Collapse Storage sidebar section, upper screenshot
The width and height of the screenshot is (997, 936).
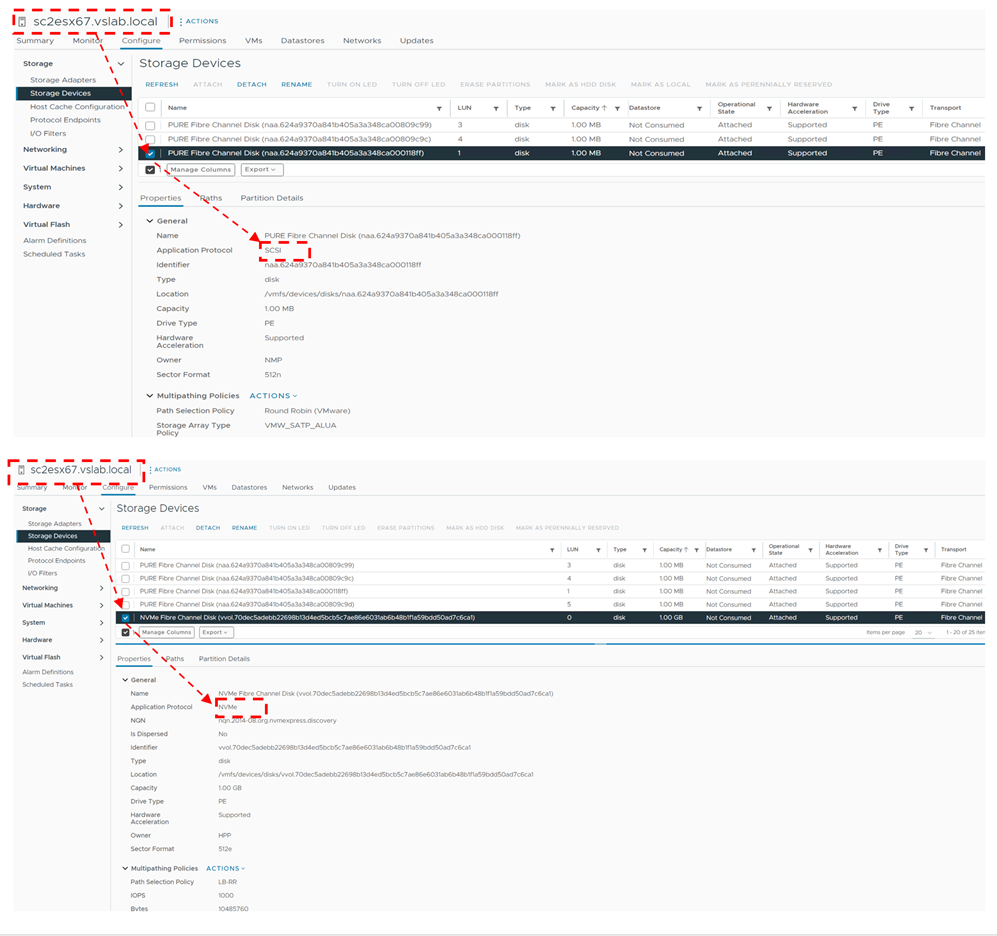click(121, 64)
